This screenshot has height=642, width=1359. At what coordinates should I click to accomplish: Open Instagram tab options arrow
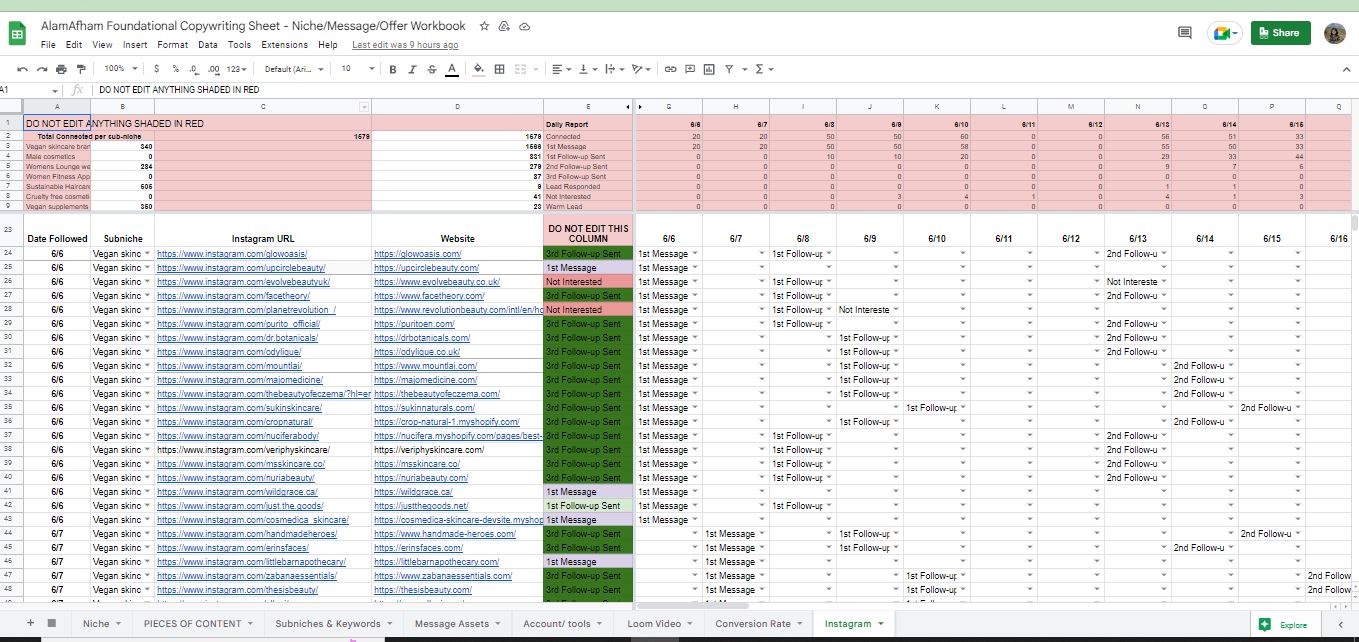[x=881, y=624]
